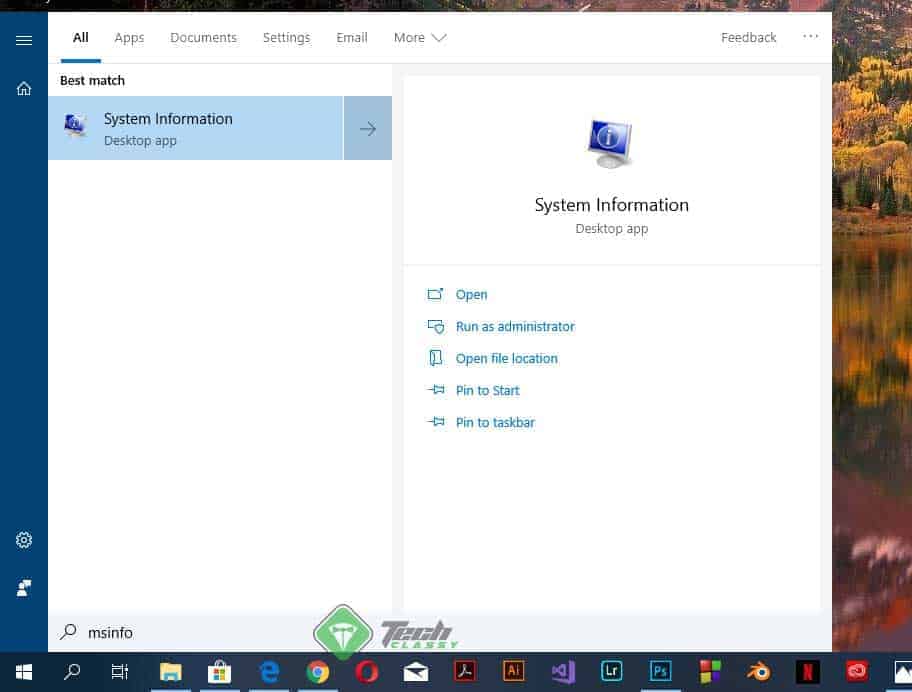The height and width of the screenshot is (692, 912).
Task: Open the hamburger menu in the search pane
Action: pos(24,40)
